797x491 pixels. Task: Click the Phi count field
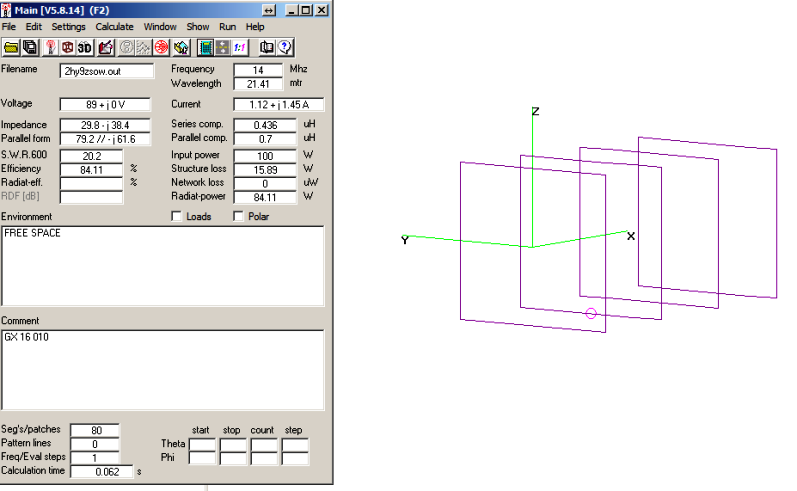coord(264,458)
